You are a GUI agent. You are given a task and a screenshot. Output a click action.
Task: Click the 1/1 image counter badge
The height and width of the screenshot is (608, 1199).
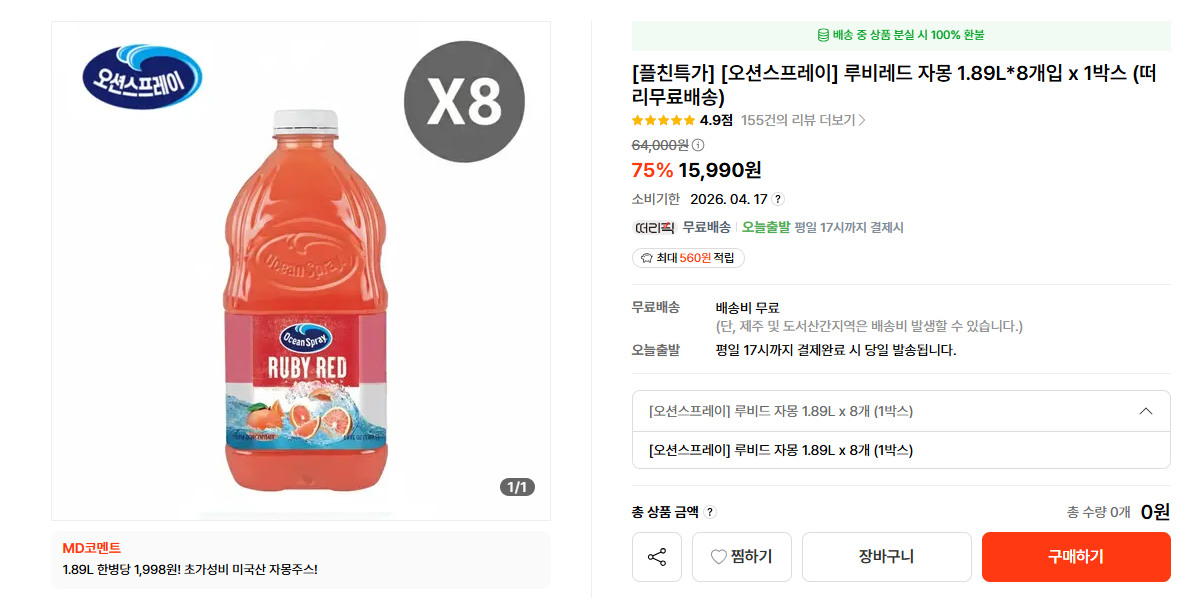tap(517, 488)
